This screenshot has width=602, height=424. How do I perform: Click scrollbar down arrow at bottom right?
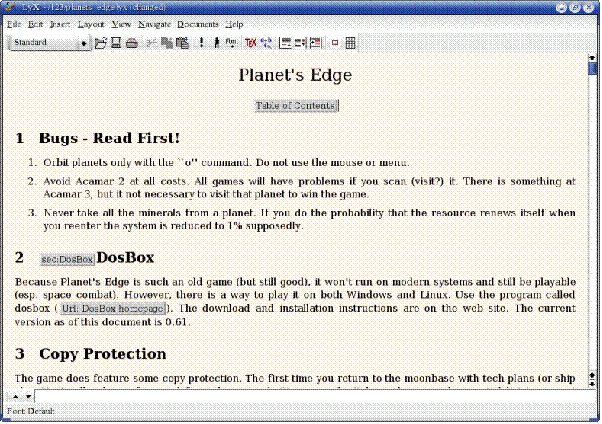(592, 383)
